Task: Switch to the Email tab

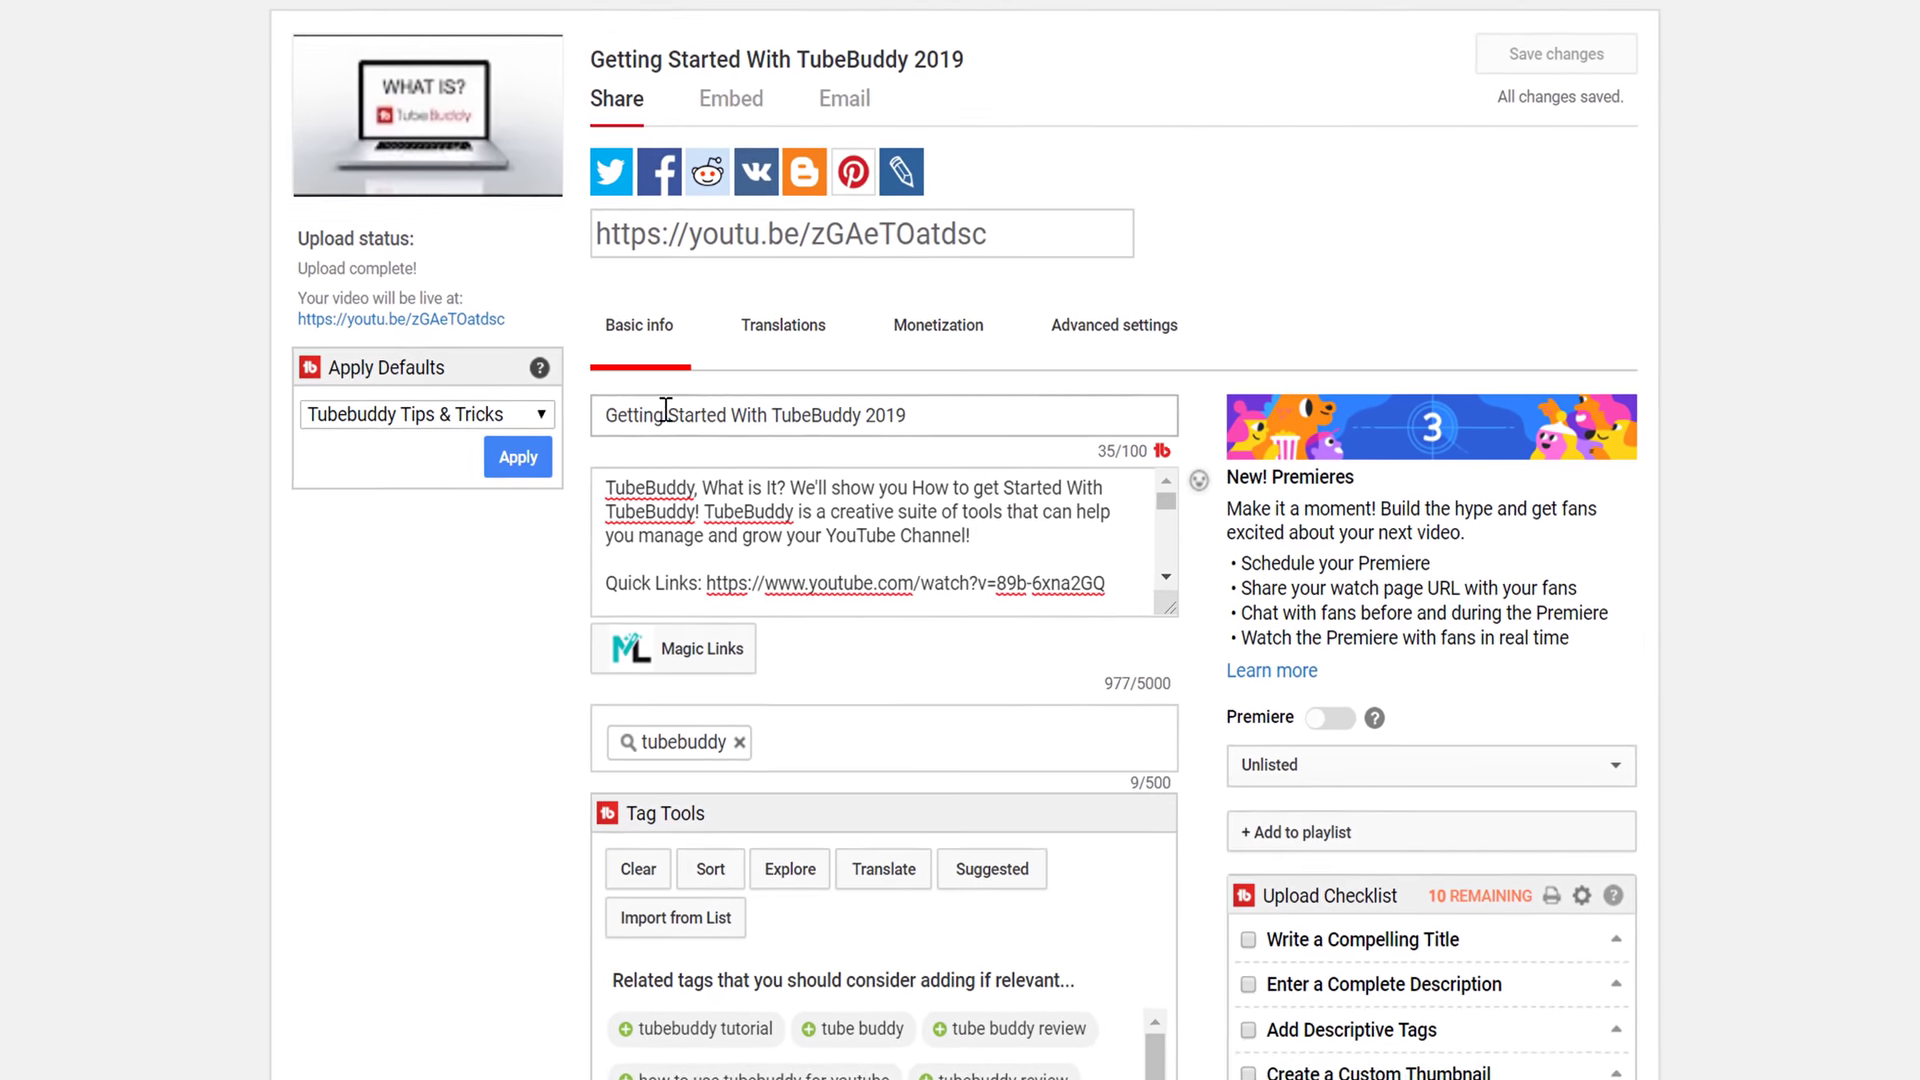Action: [x=844, y=99]
